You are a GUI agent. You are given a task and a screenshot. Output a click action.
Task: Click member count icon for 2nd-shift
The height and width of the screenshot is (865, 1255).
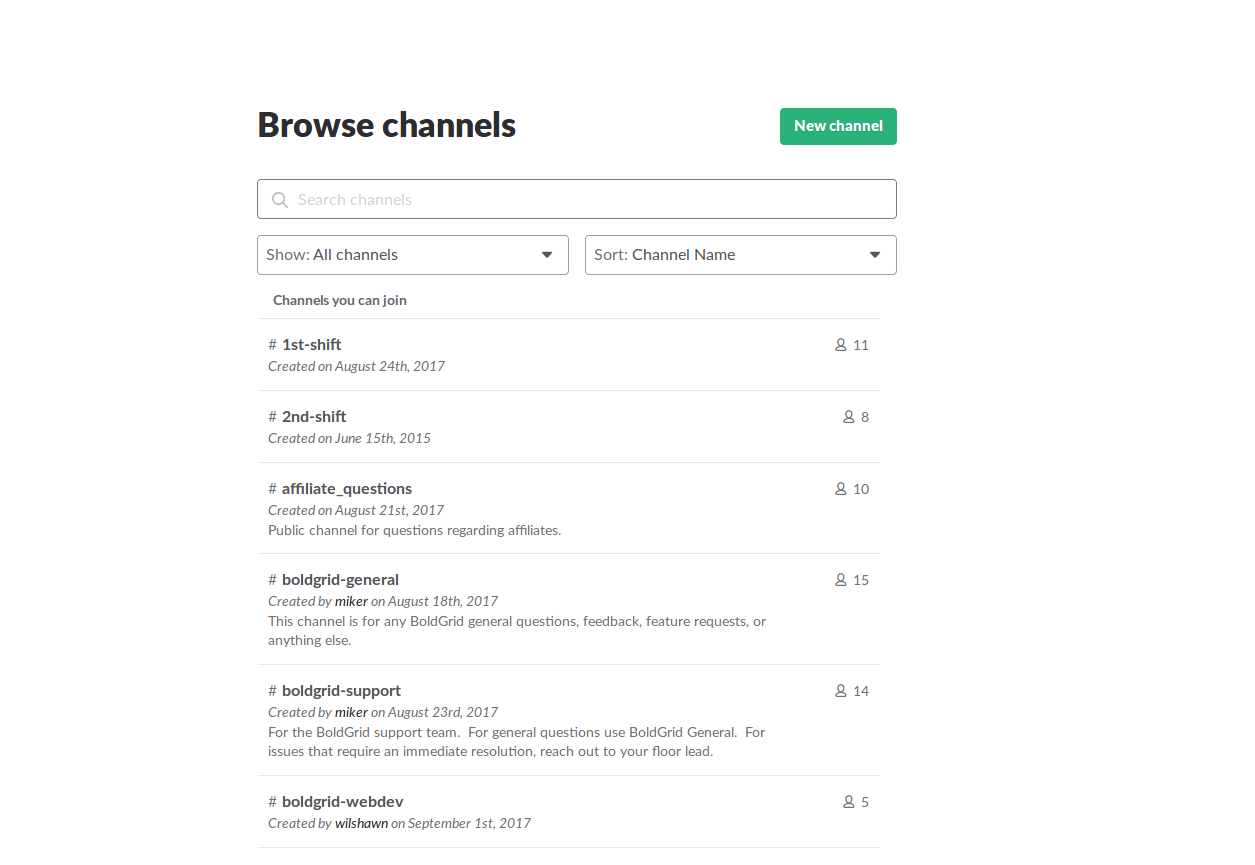click(849, 417)
